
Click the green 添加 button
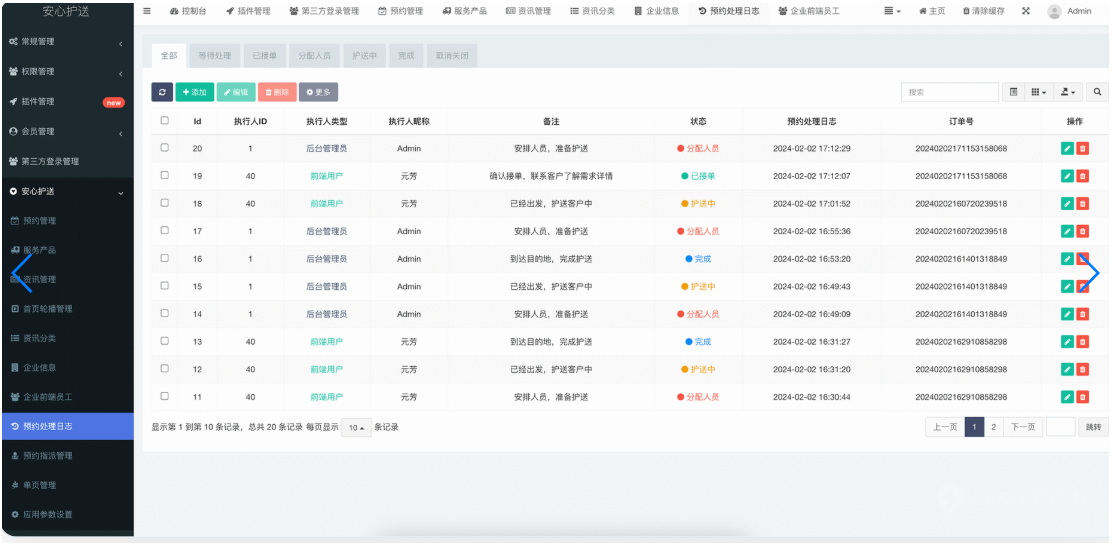click(194, 92)
